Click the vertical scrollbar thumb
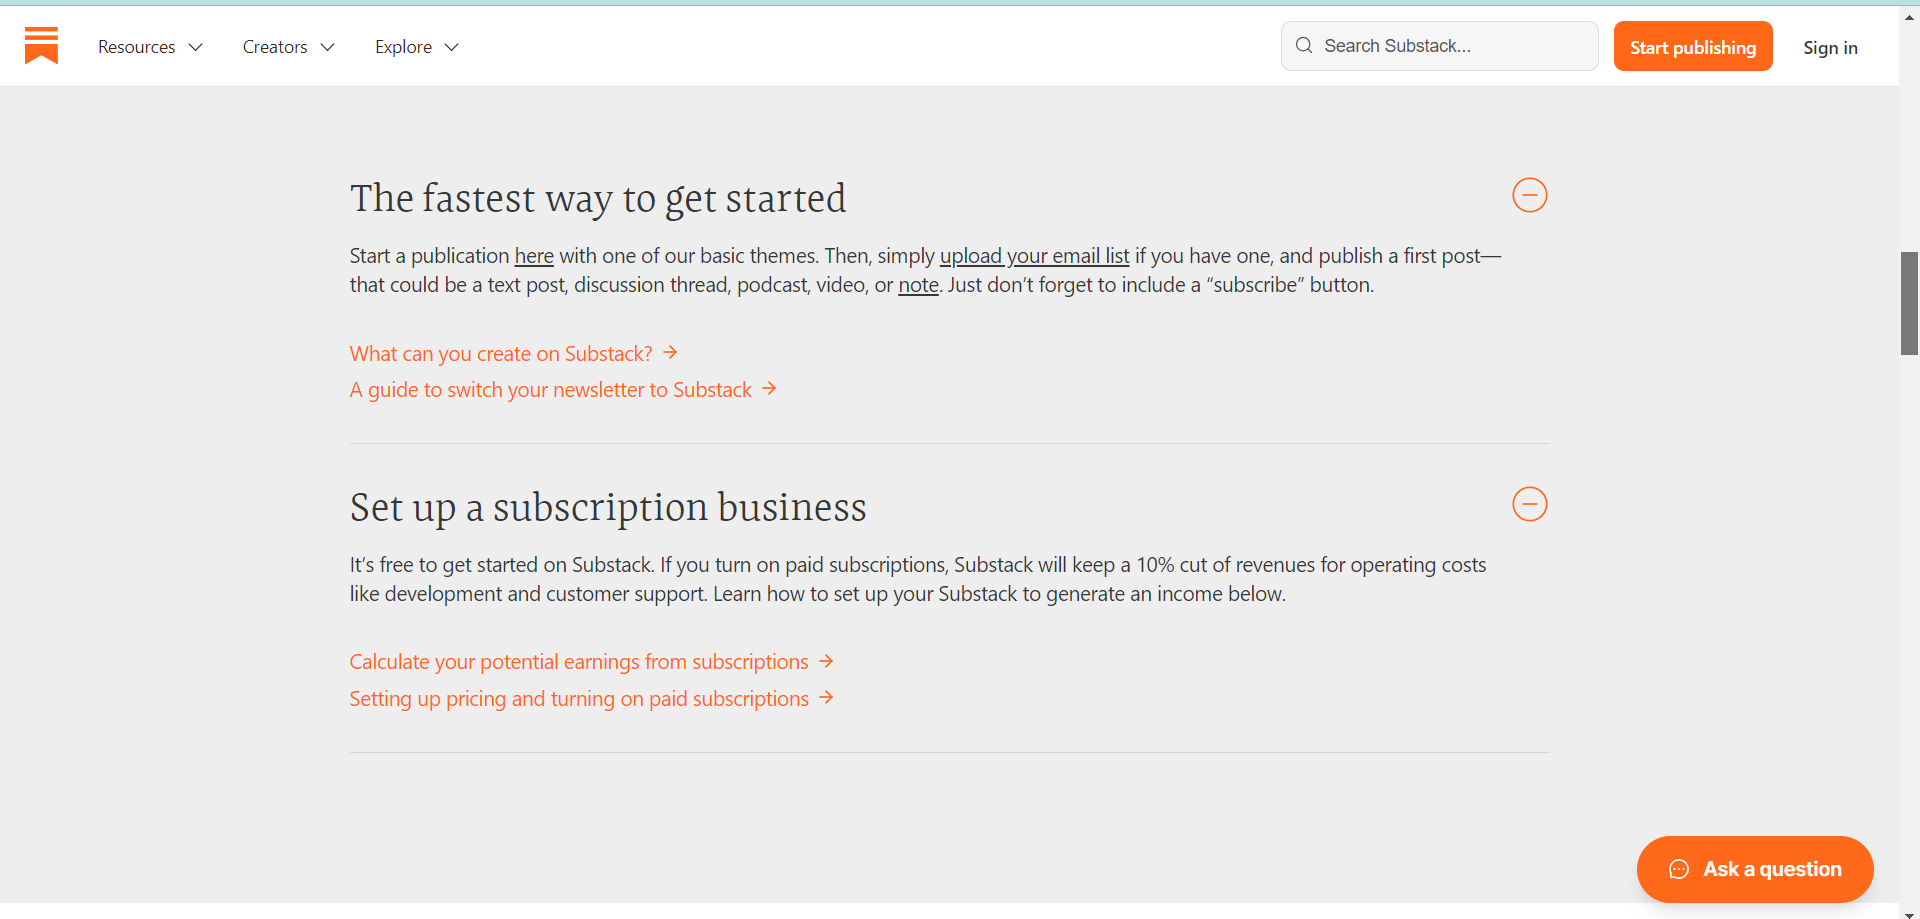This screenshot has height=919, width=1920. click(x=1909, y=304)
